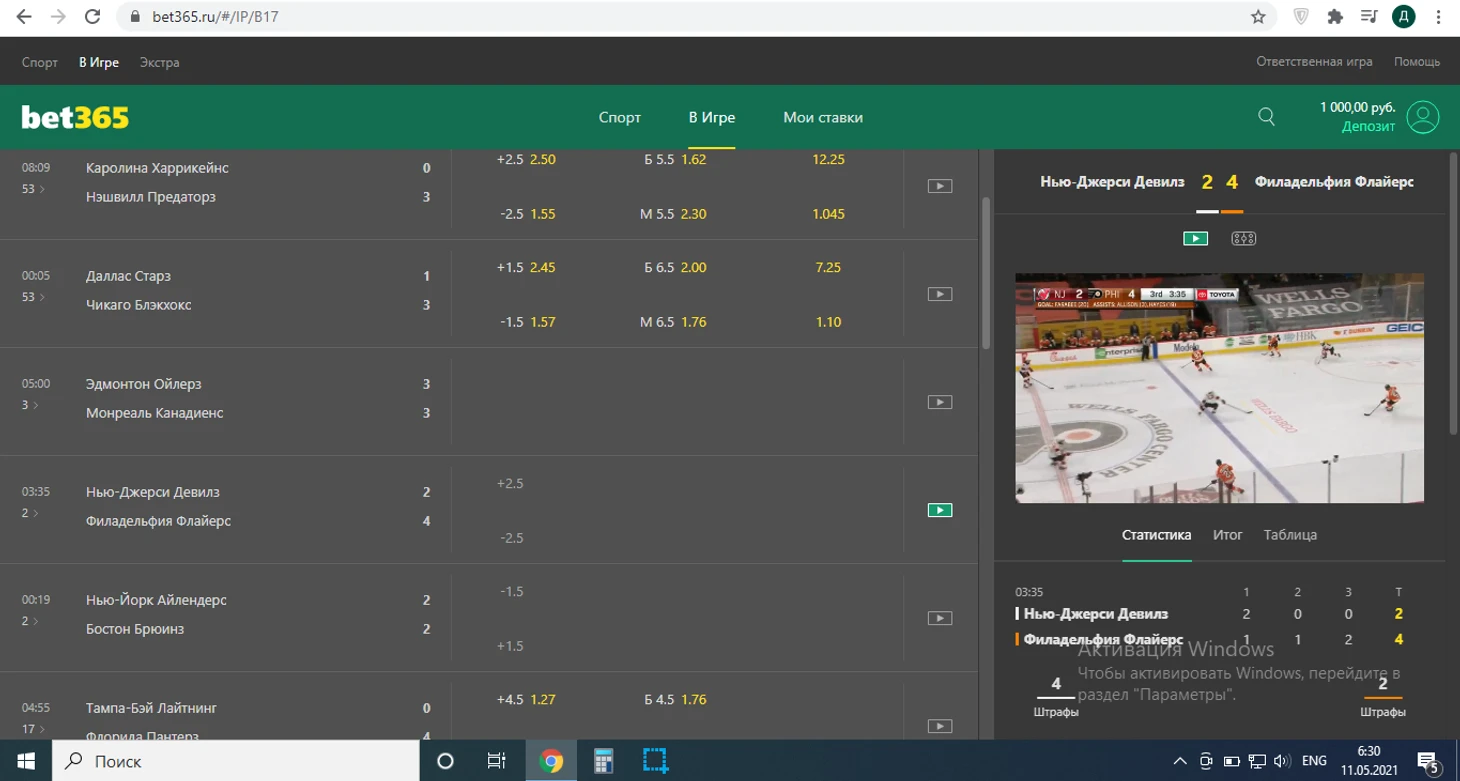
Task: Expand 2 markets for Нью-Йорк Айлендерс match
Action: tap(31, 621)
